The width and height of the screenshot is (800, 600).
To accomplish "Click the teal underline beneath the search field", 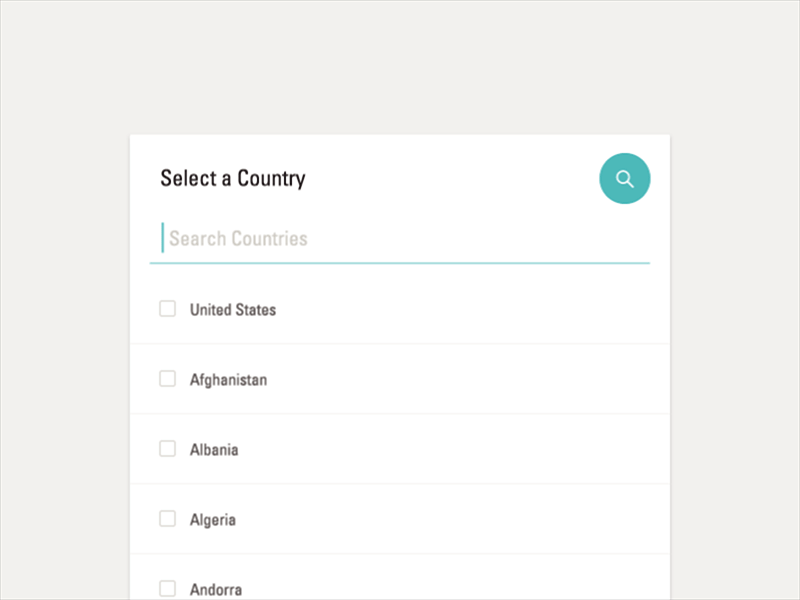I will click(x=400, y=263).
